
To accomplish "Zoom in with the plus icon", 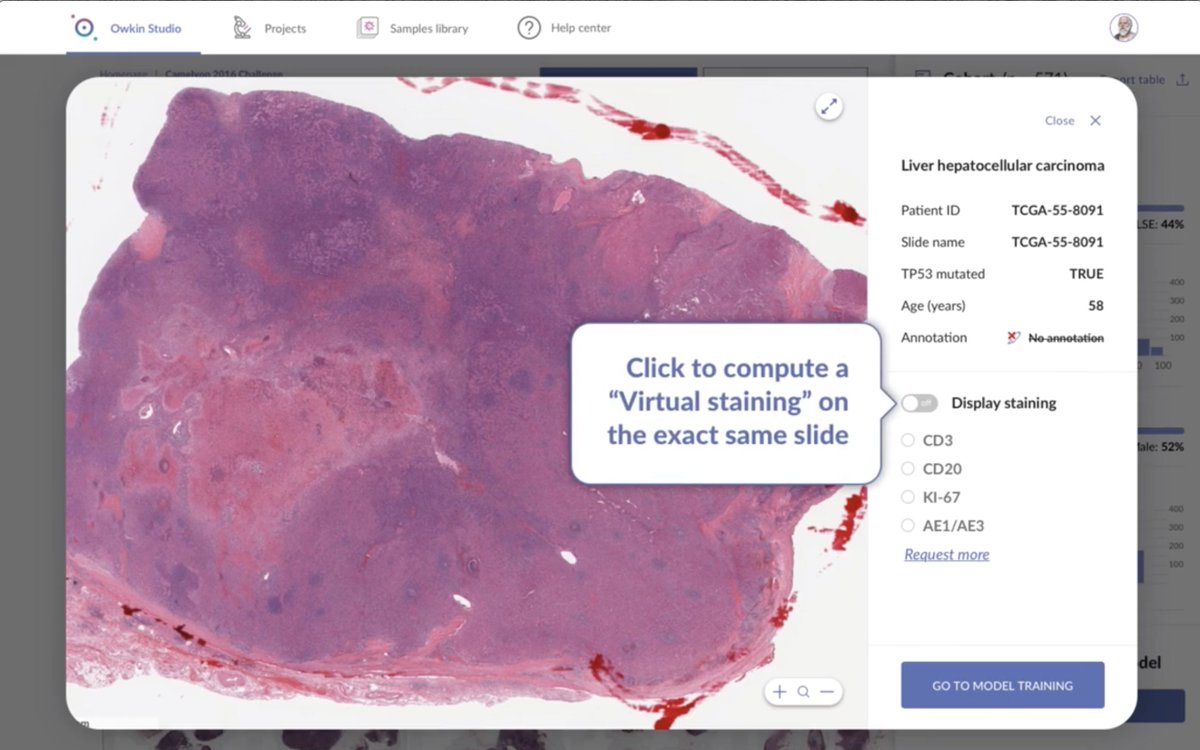I will click(780, 691).
